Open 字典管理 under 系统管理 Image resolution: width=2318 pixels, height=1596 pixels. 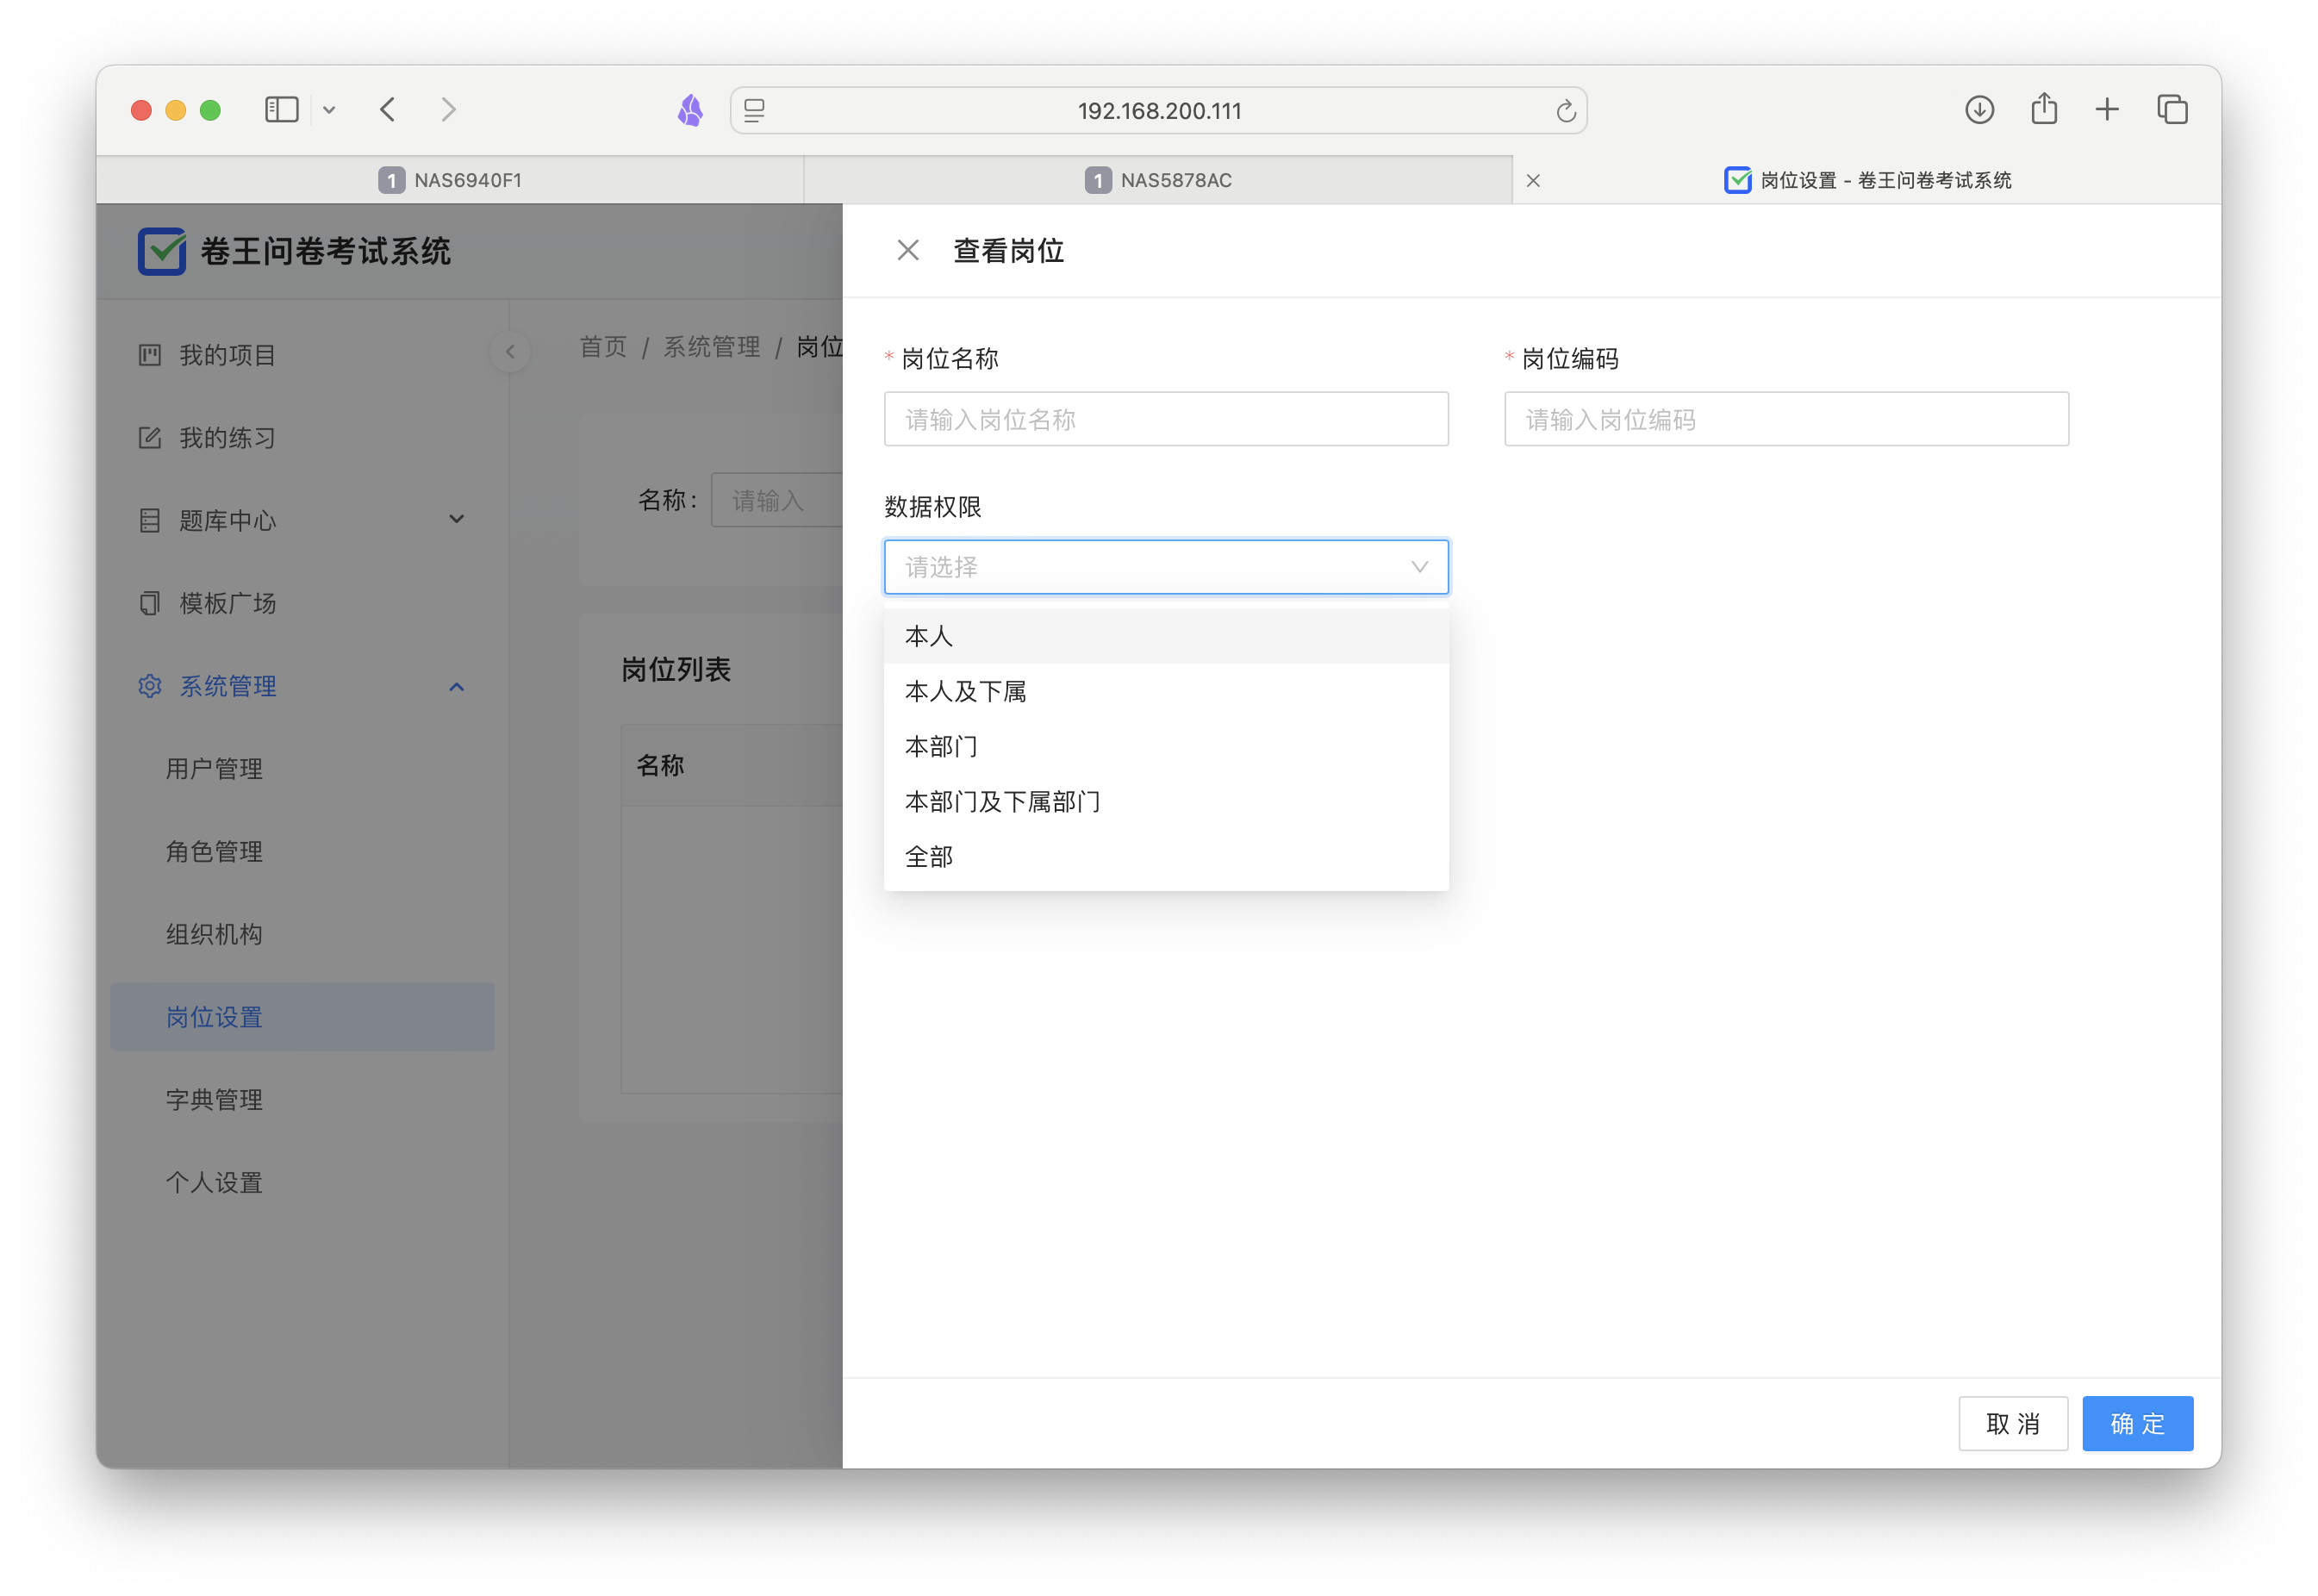click(x=302, y=1100)
